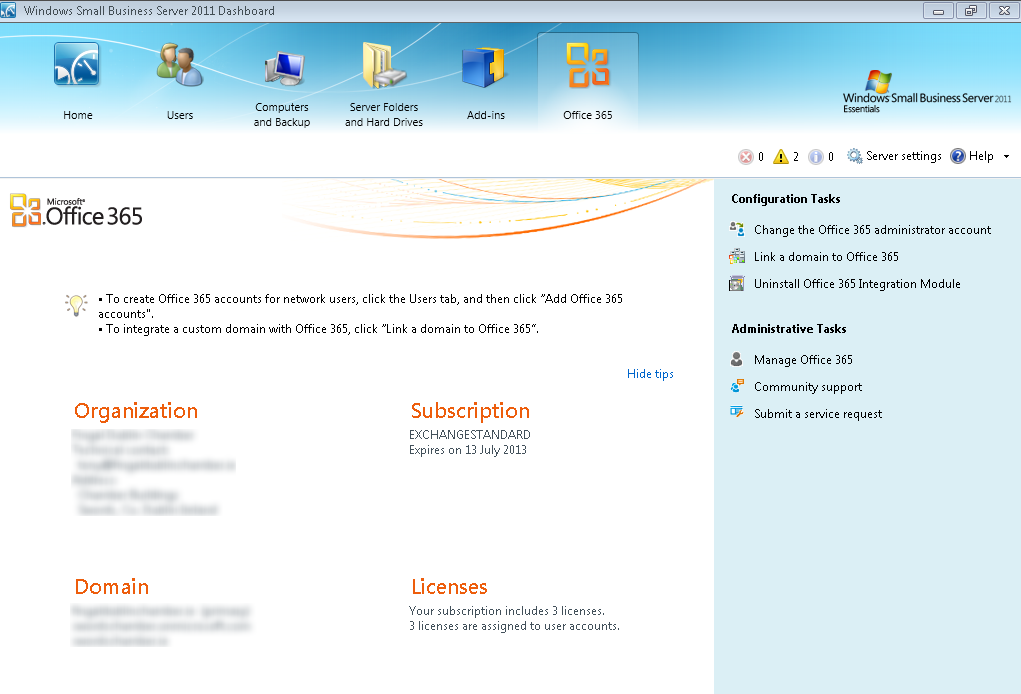Click the blue informational alerts icon
Image resolution: width=1021 pixels, height=694 pixels.
coord(815,156)
